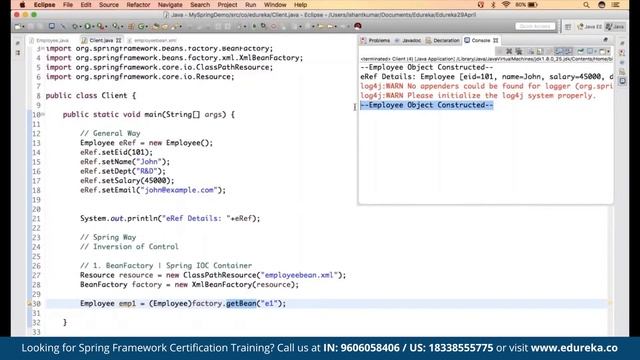Click the Open Task toolbar icon
The height and width of the screenshot is (360, 640).
[x=165, y=27]
